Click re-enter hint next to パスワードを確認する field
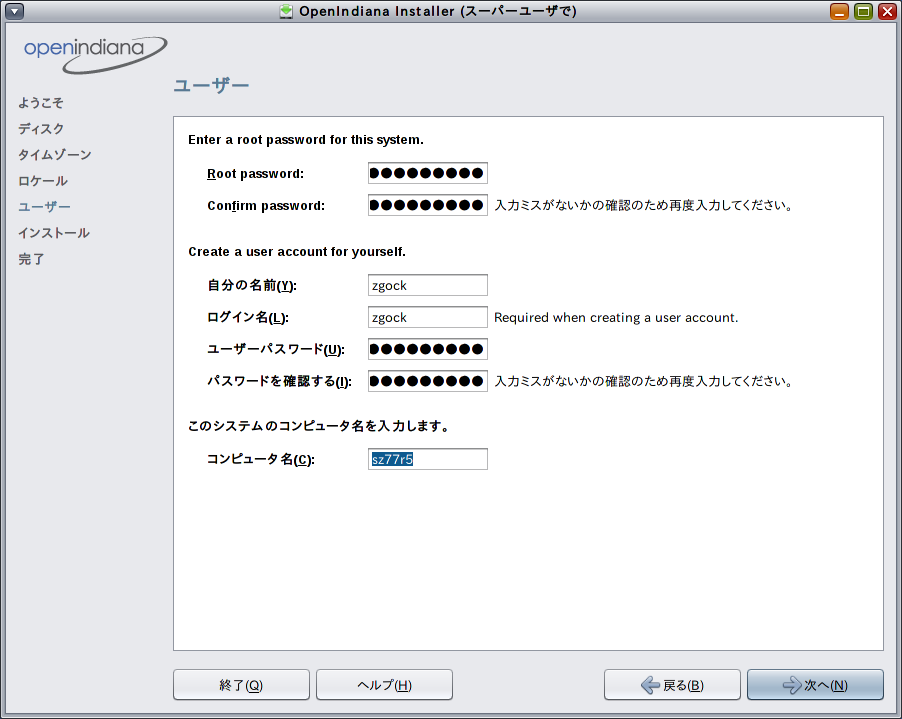The height and width of the screenshot is (719, 902). tap(644, 381)
